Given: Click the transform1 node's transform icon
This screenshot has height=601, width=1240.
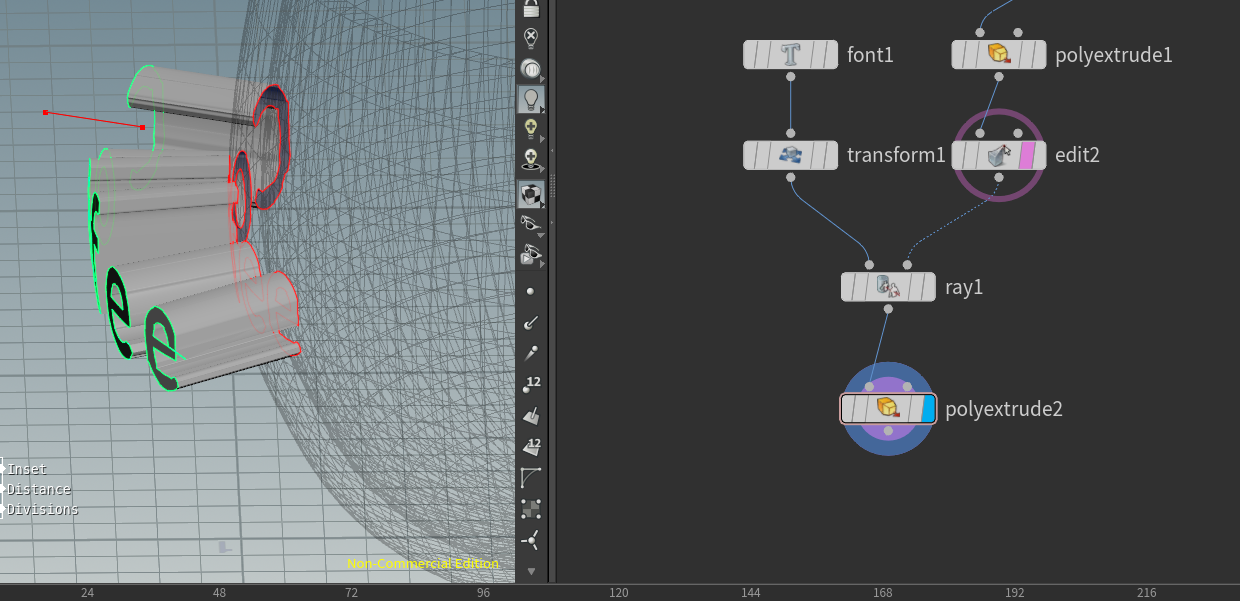Looking at the screenshot, I should [x=790, y=155].
